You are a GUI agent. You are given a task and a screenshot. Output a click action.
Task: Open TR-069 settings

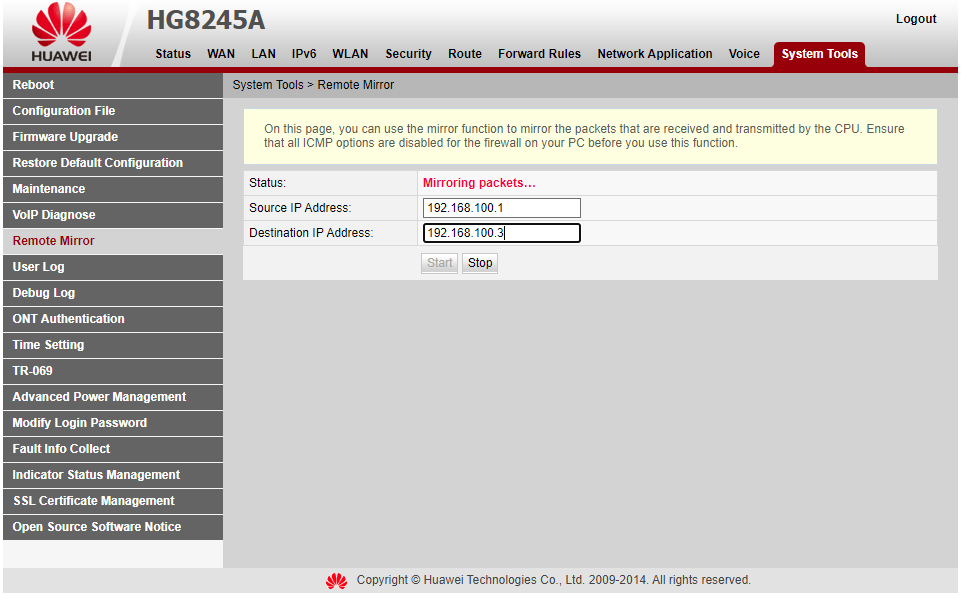coord(113,371)
